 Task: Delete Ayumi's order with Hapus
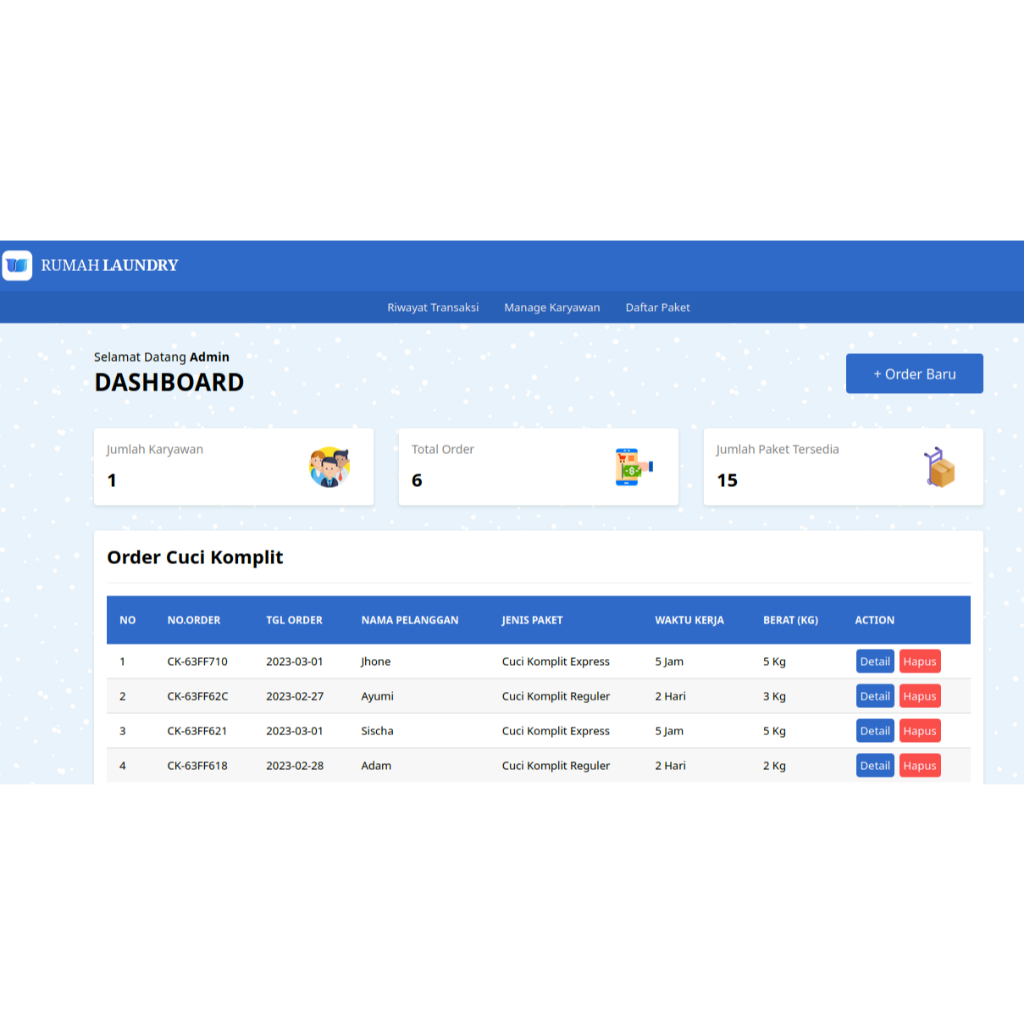coord(920,696)
